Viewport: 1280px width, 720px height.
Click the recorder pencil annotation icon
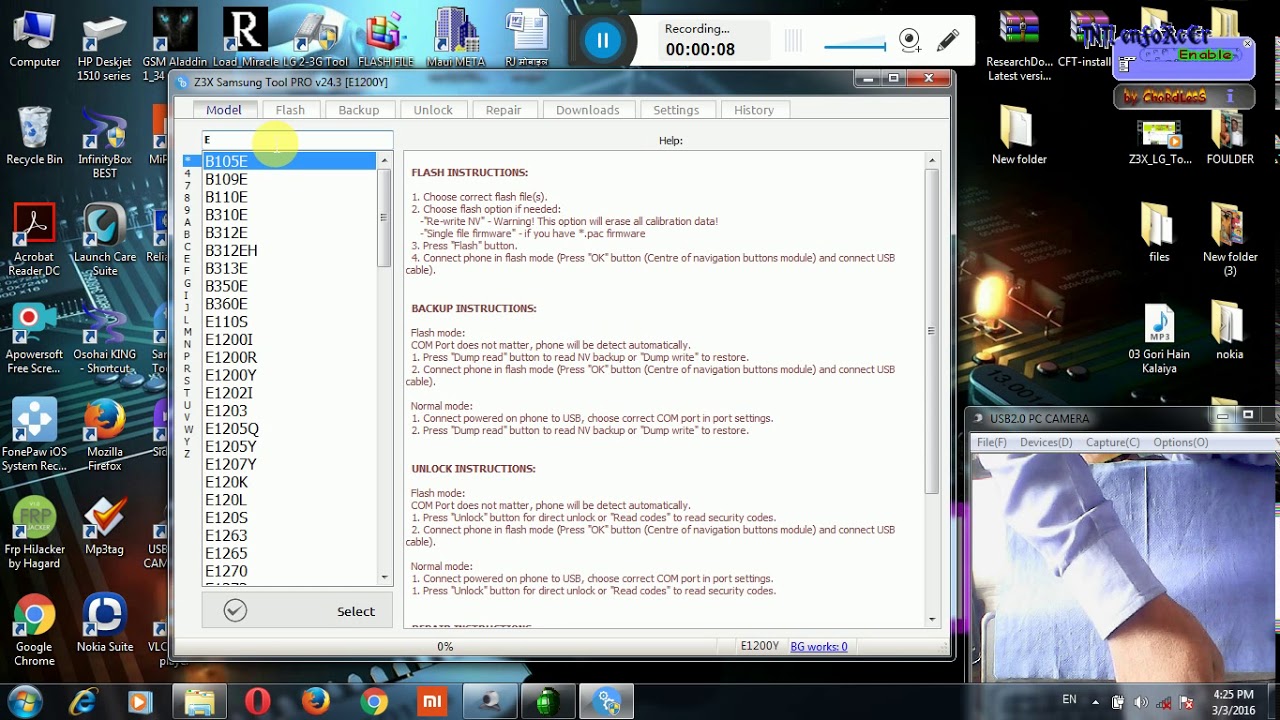(947, 40)
